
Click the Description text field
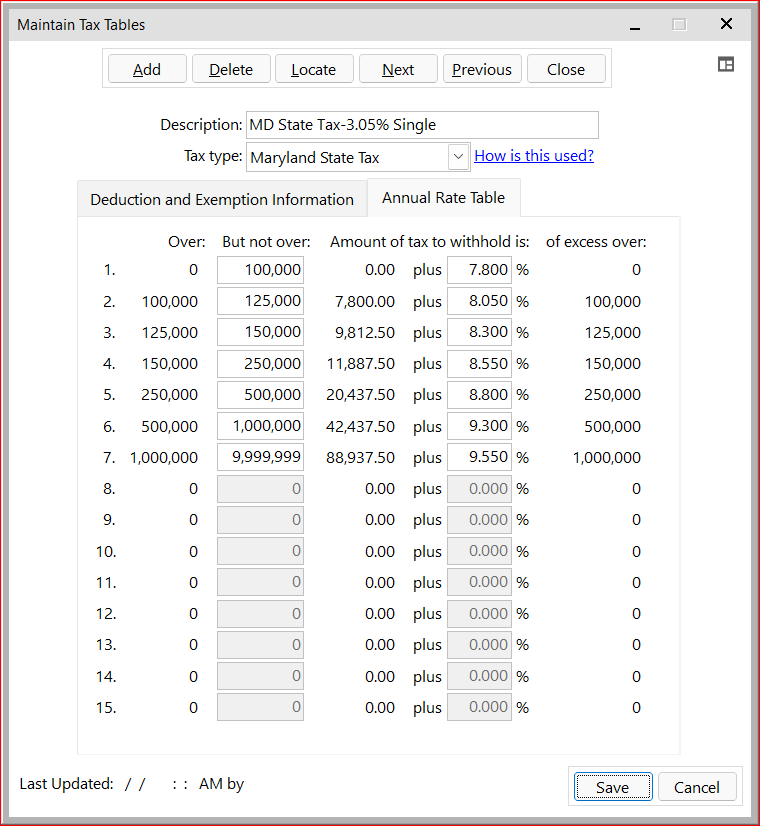tap(421, 125)
